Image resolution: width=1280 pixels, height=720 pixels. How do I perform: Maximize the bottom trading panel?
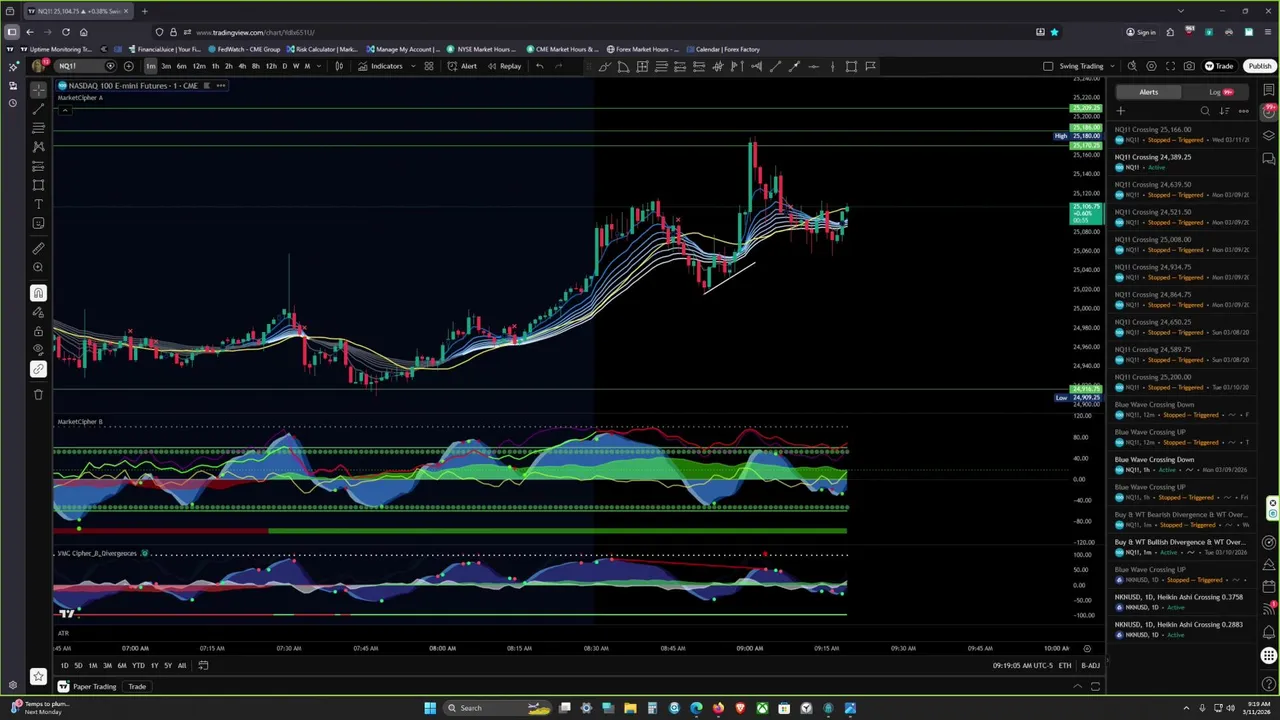pos(1095,687)
